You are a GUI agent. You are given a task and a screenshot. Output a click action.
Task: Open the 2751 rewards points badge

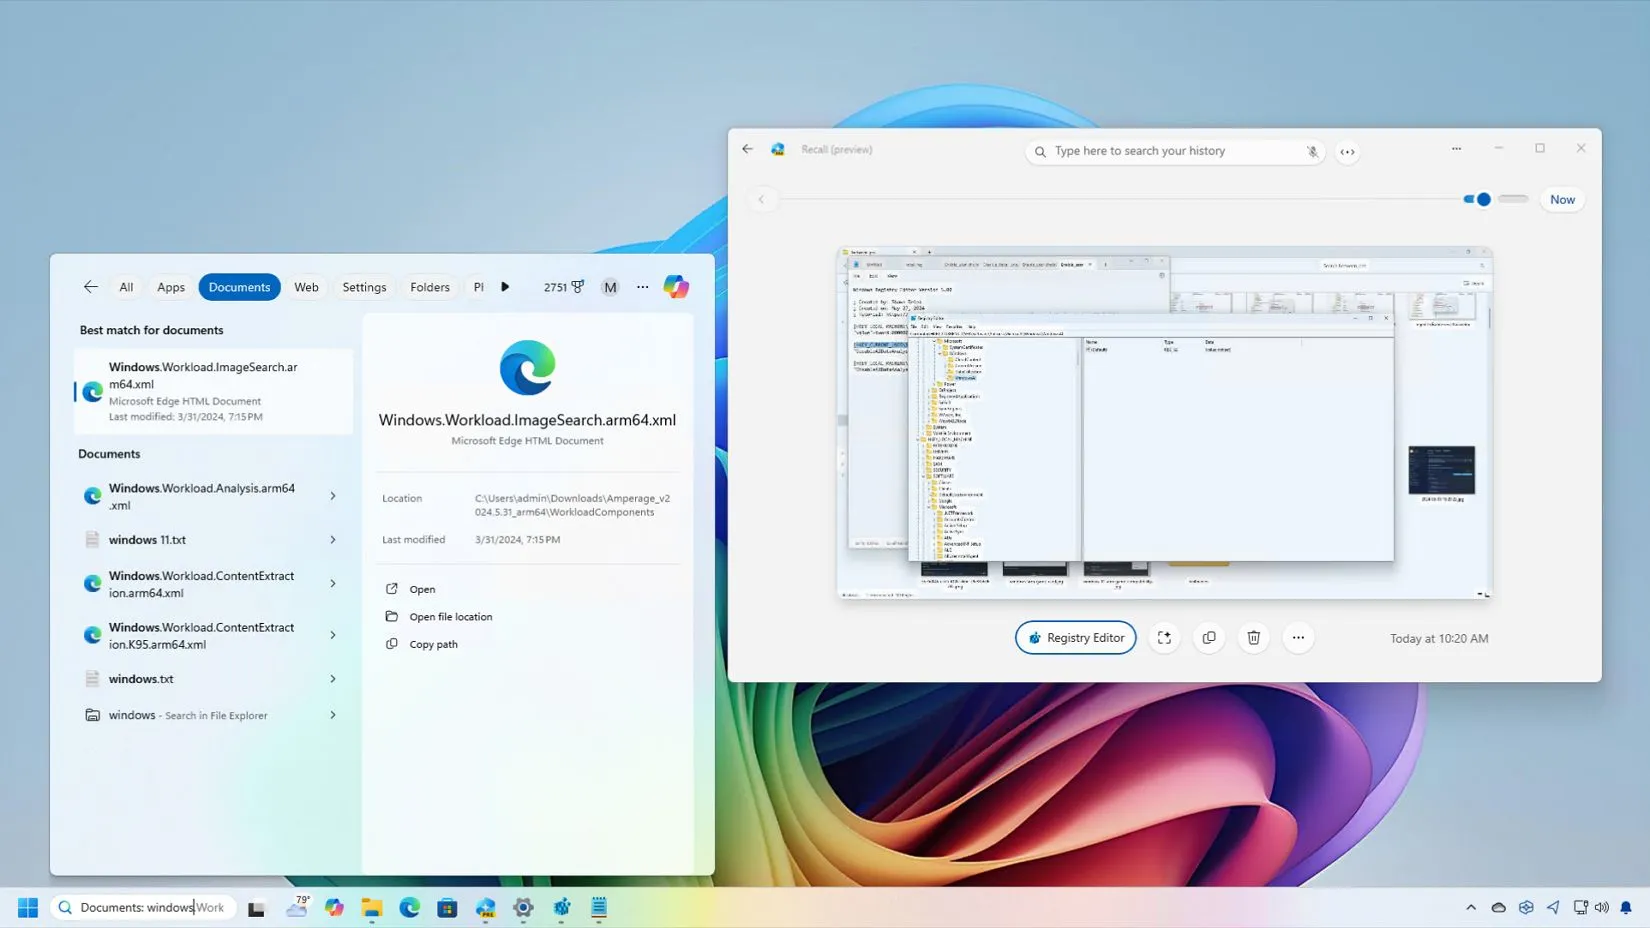click(564, 287)
